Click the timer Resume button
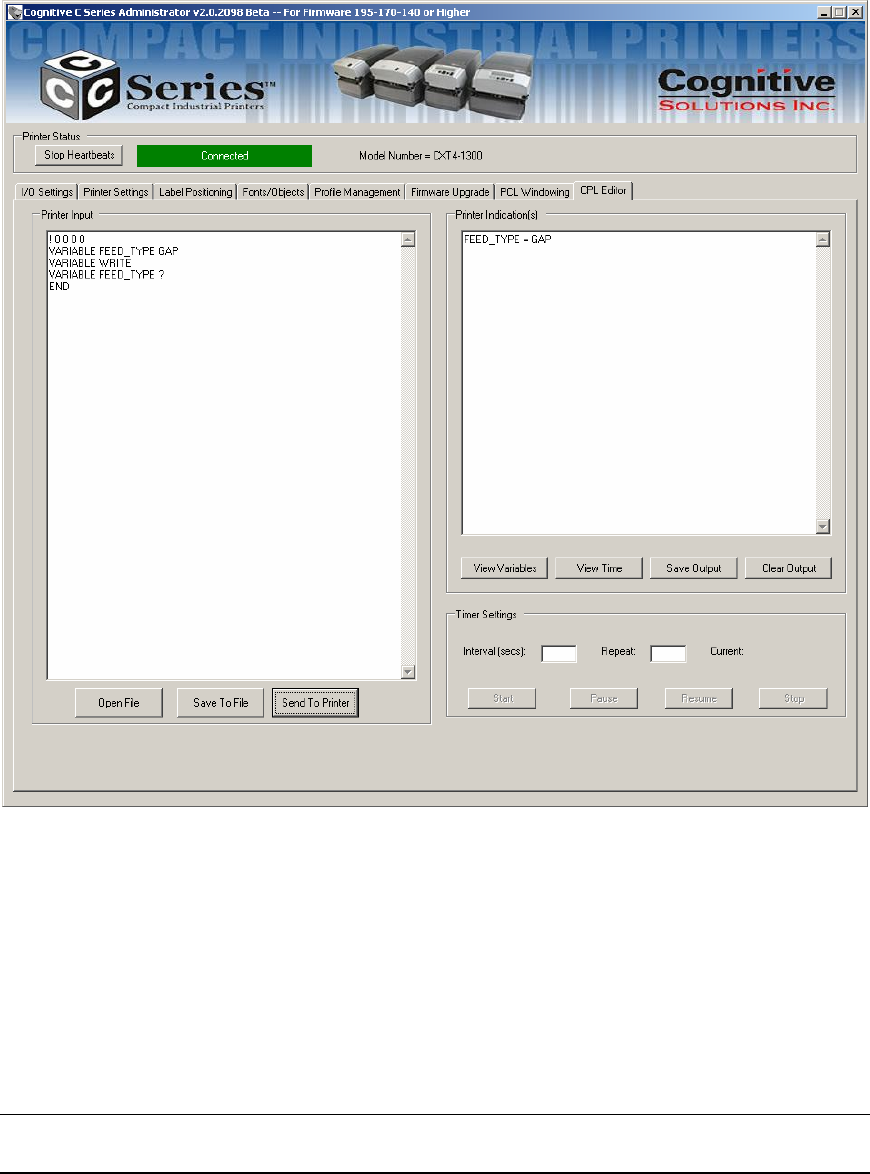870x1174 pixels. 699,699
